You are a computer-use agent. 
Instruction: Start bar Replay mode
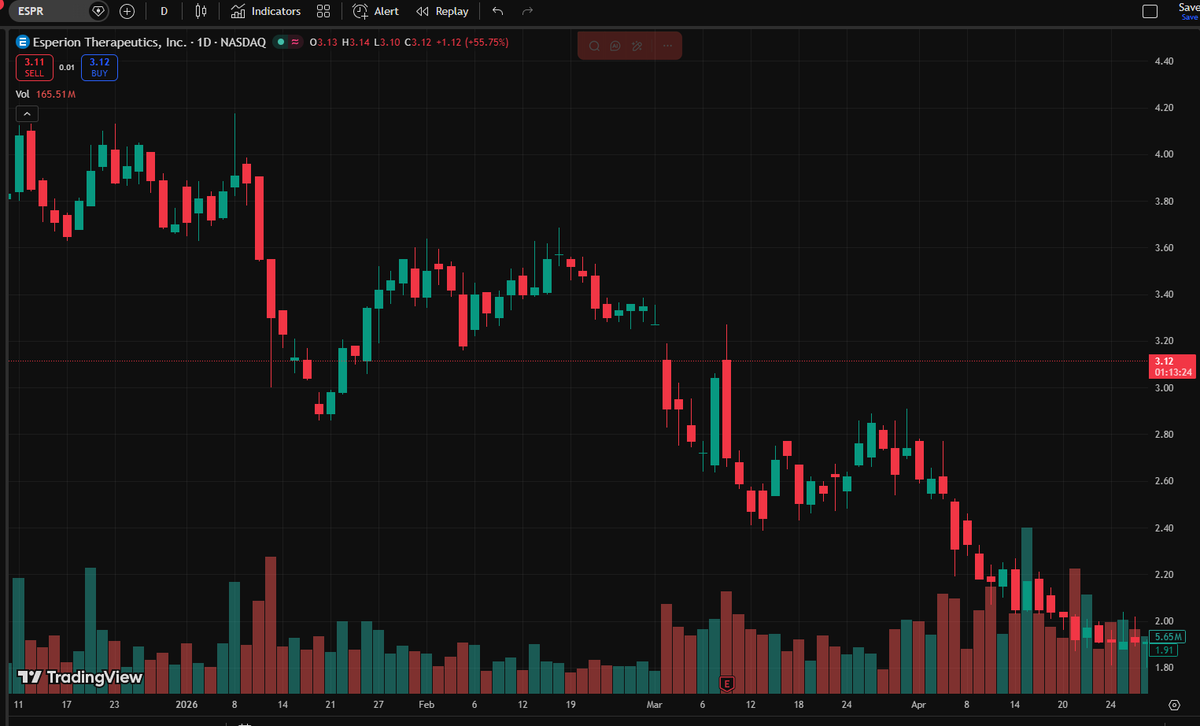tap(442, 11)
